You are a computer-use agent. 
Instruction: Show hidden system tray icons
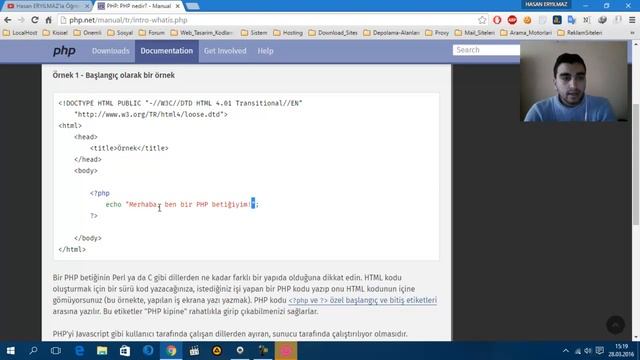[566, 351]
